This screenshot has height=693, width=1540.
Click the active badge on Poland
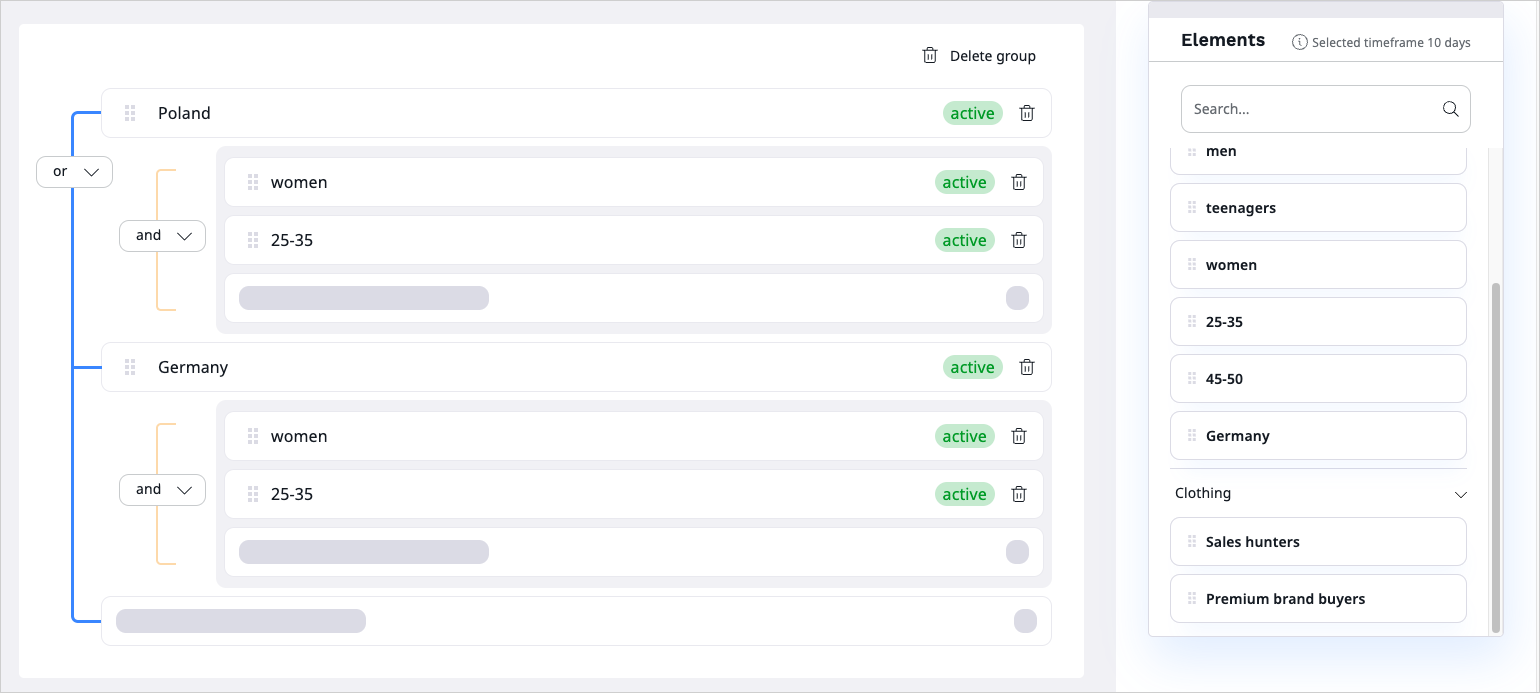tap(972, 113)
